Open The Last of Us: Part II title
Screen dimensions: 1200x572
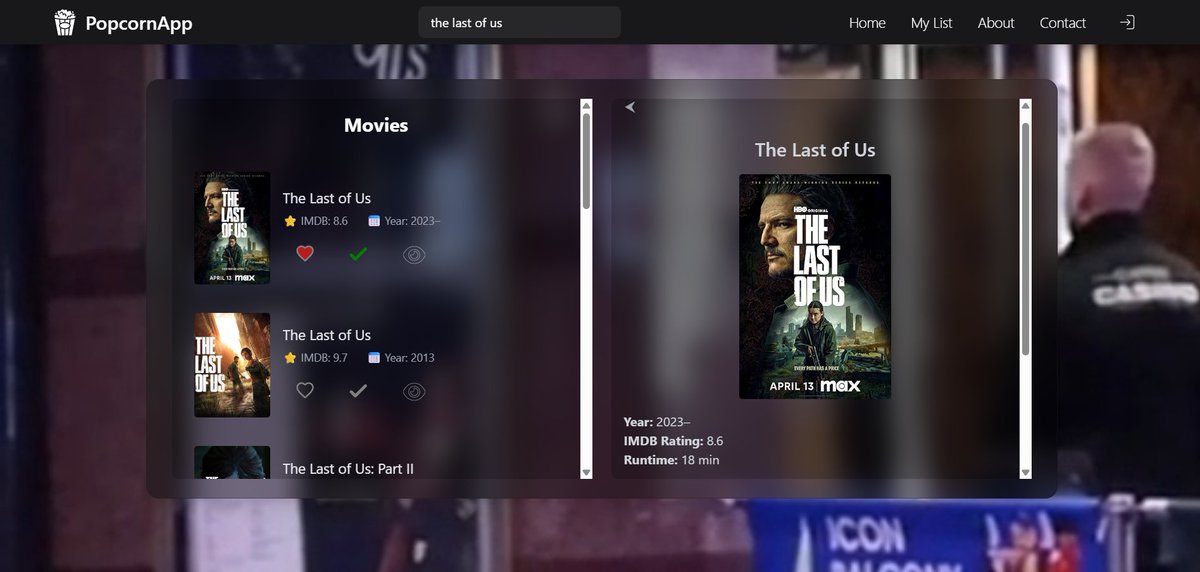[348, 468]
